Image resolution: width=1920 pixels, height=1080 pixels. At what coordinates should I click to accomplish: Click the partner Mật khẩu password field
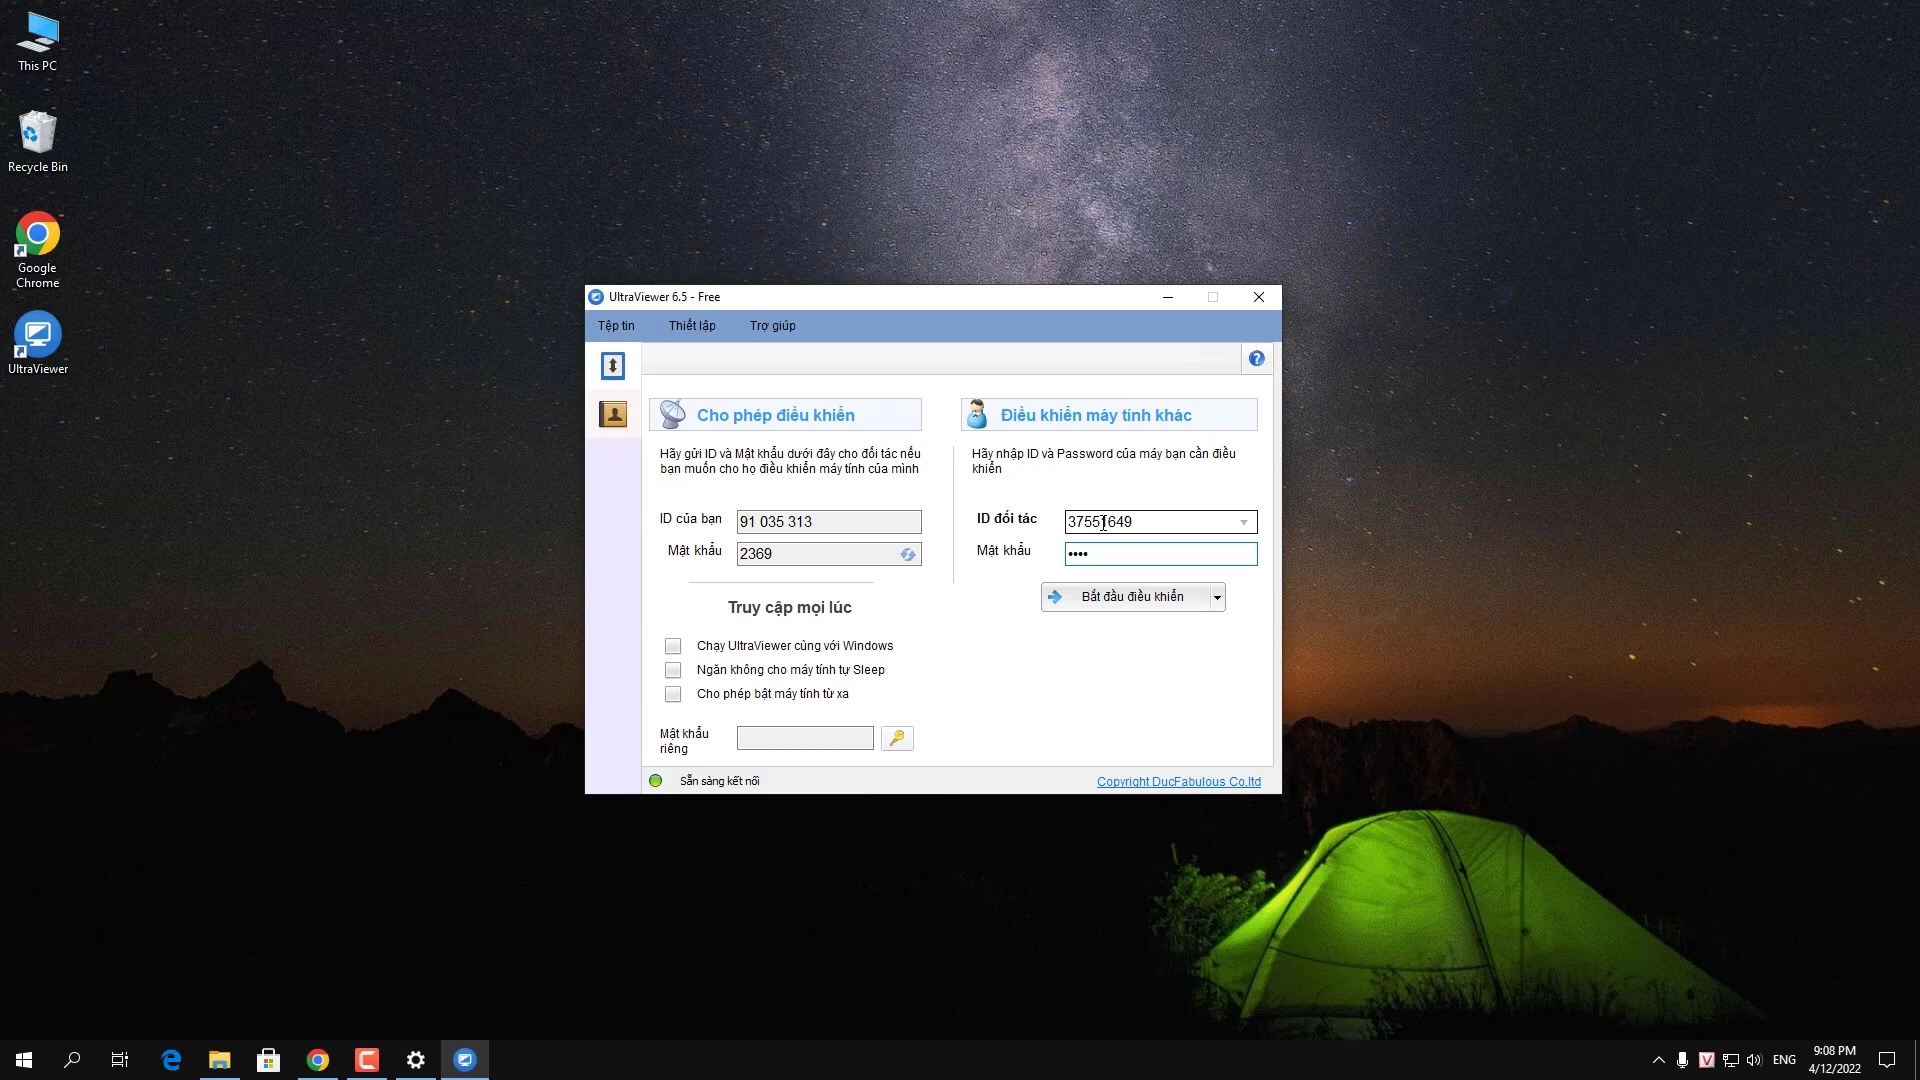click(1161, 554)
